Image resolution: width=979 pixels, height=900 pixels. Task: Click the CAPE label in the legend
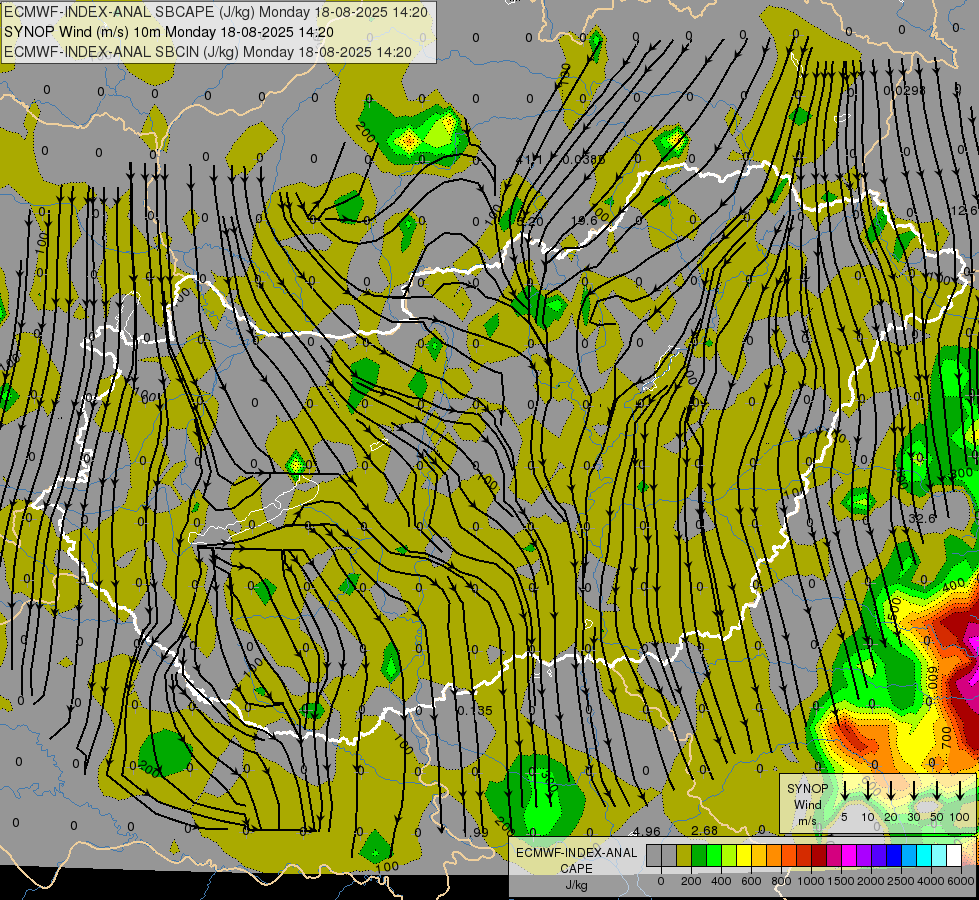[576, 869]
